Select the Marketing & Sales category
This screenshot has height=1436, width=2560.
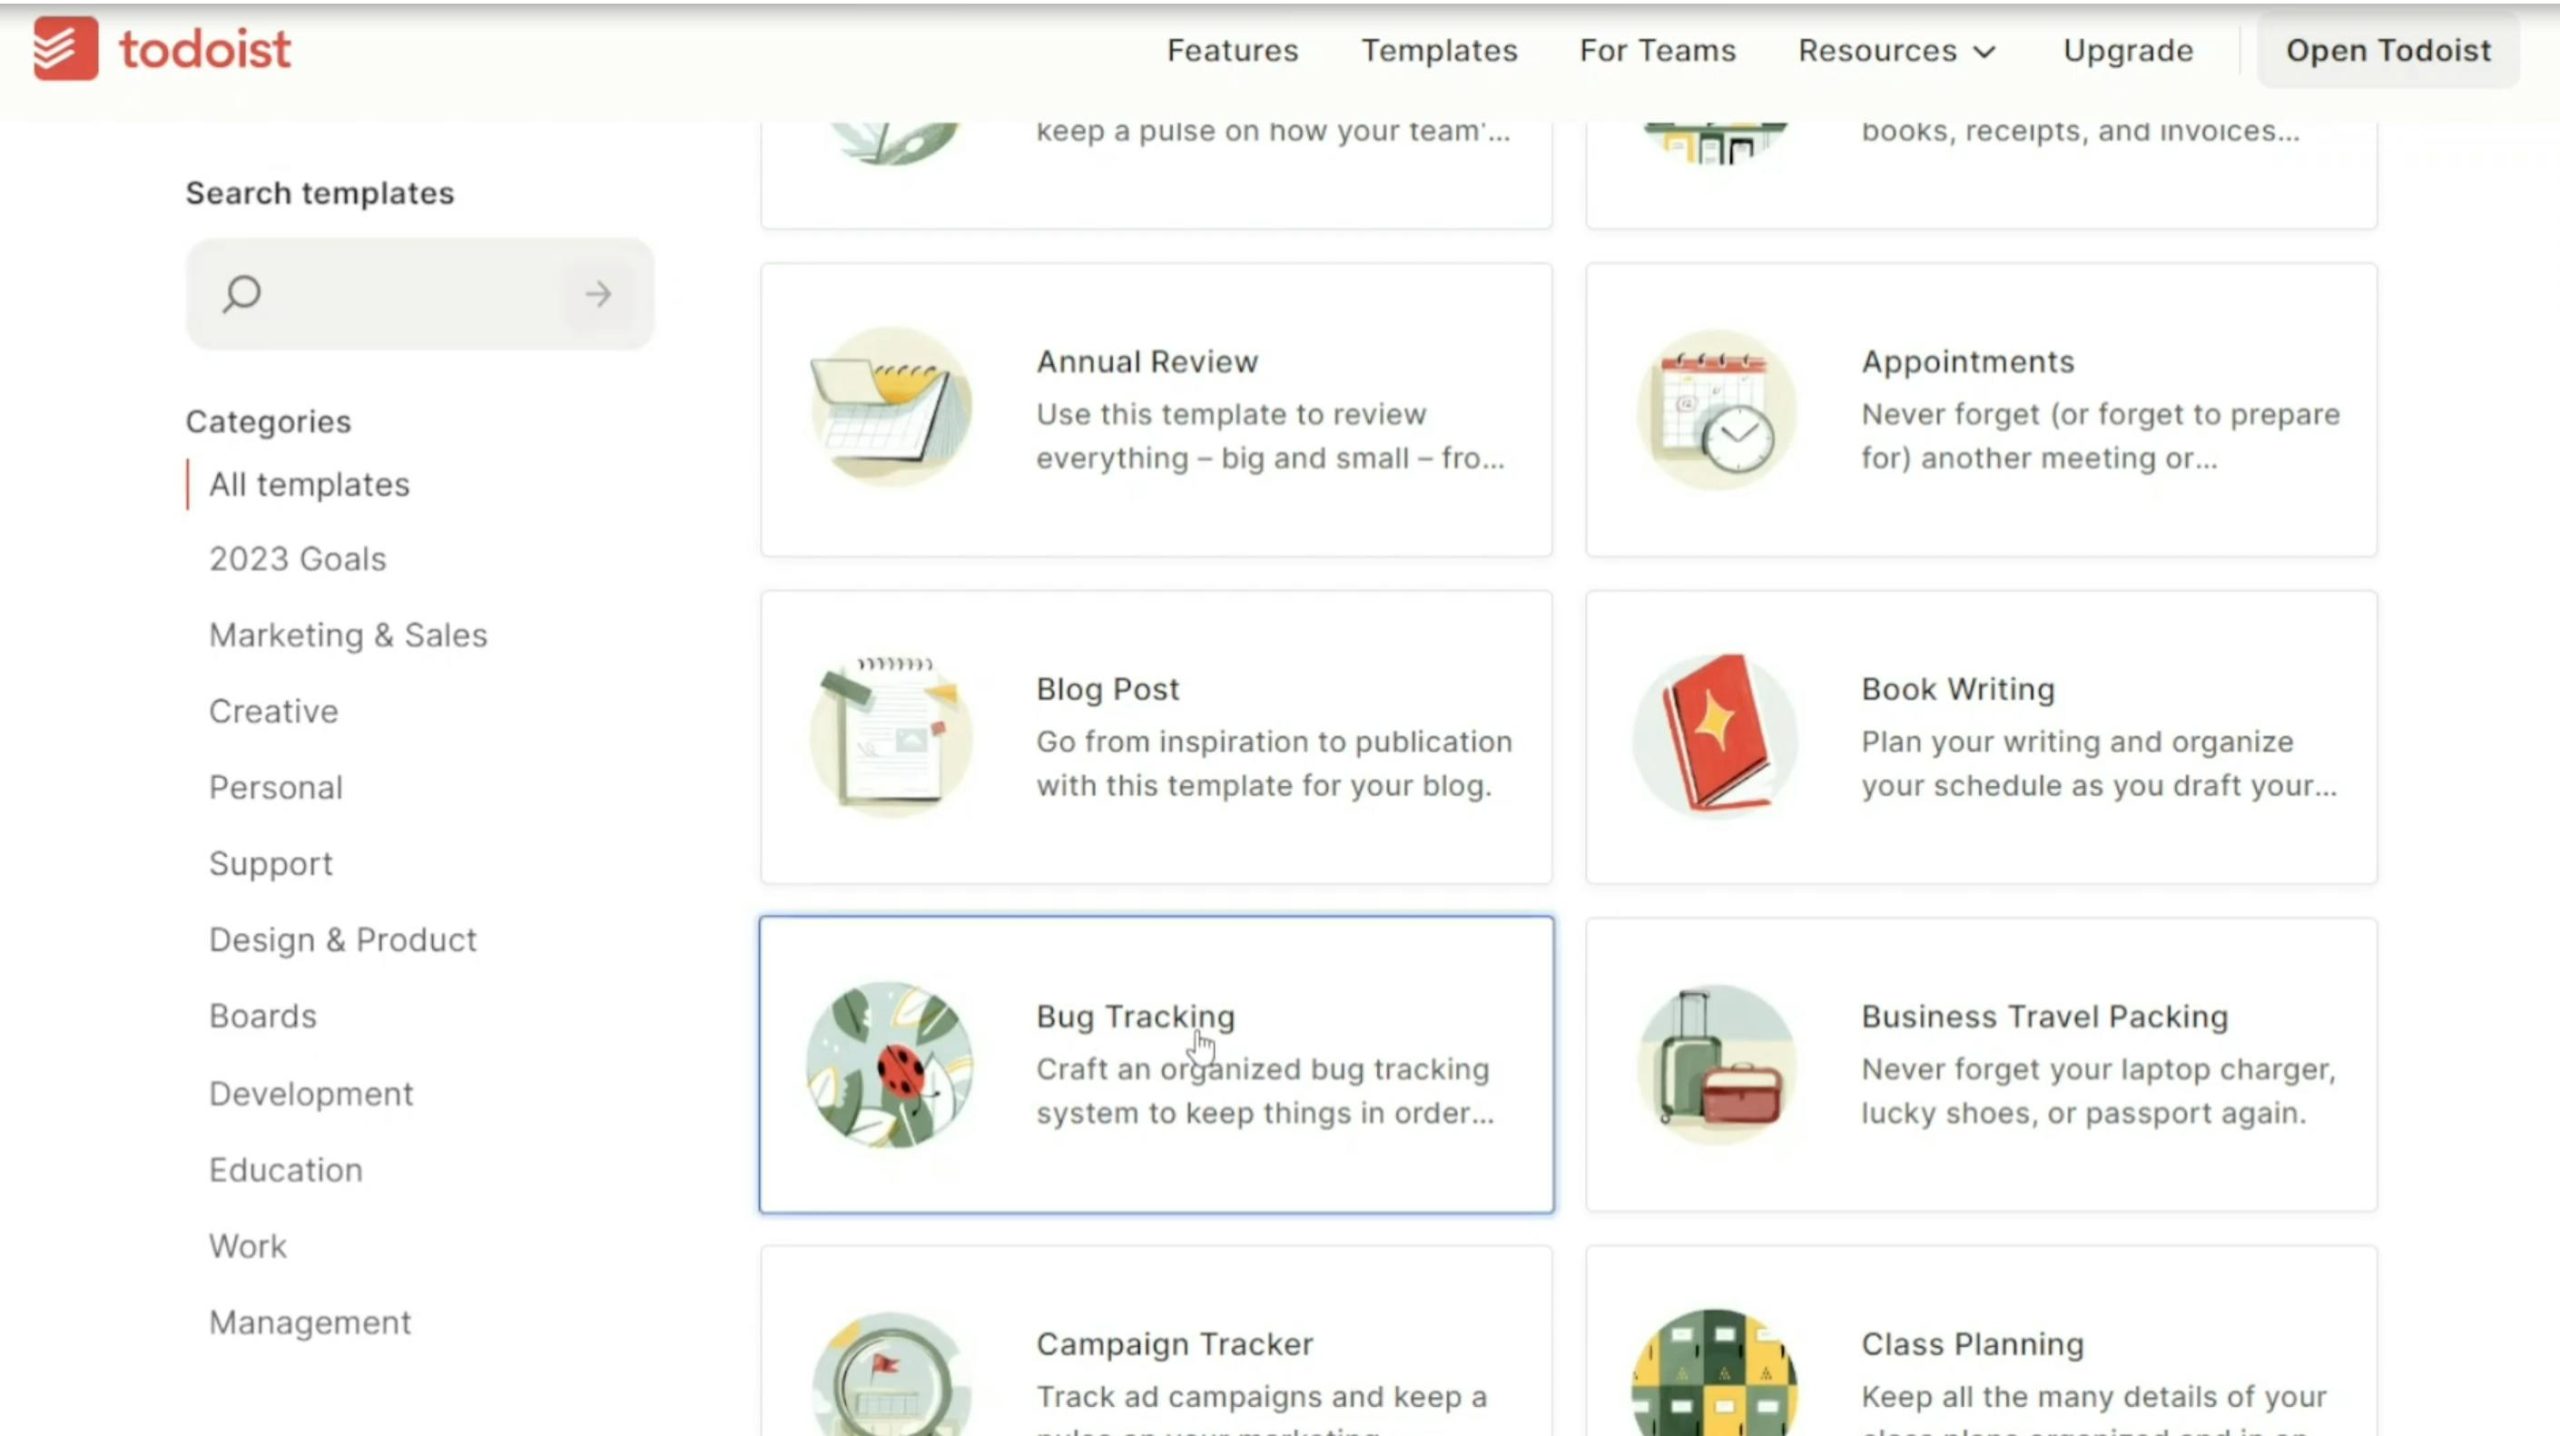(x=348, y=636)
